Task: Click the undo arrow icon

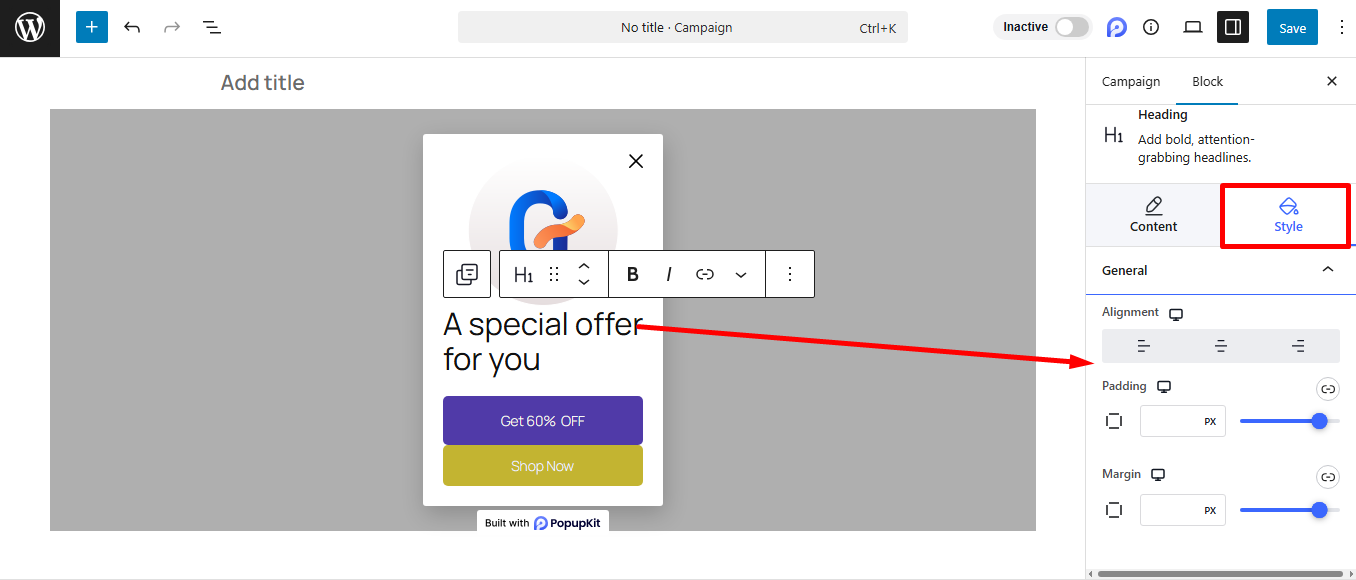Action: point(132,27)
